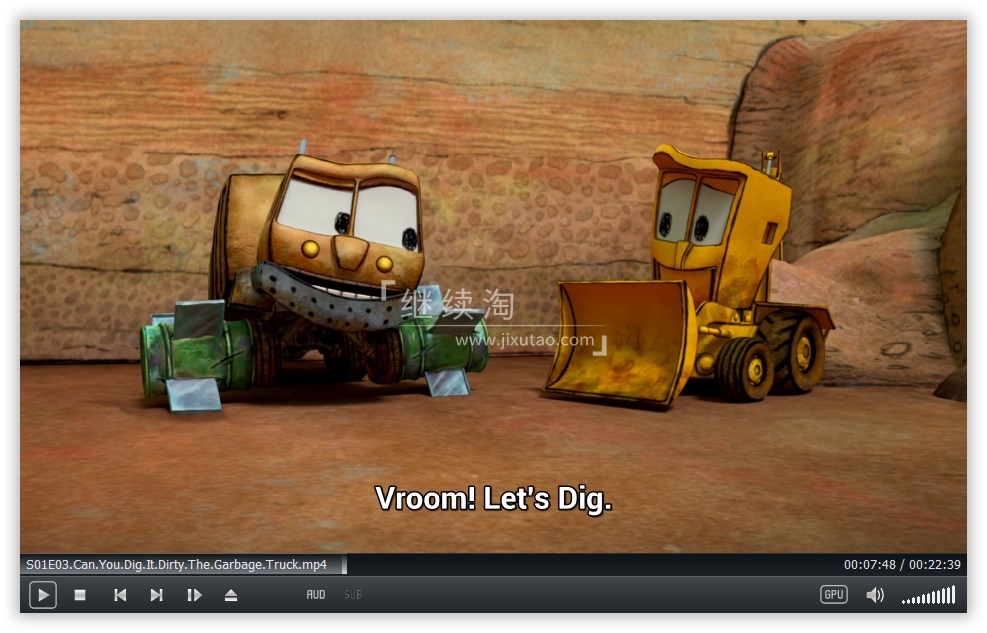Toggle GPU hardware decoding indicator
The image size is (987, 633).
tap(833, 595)
